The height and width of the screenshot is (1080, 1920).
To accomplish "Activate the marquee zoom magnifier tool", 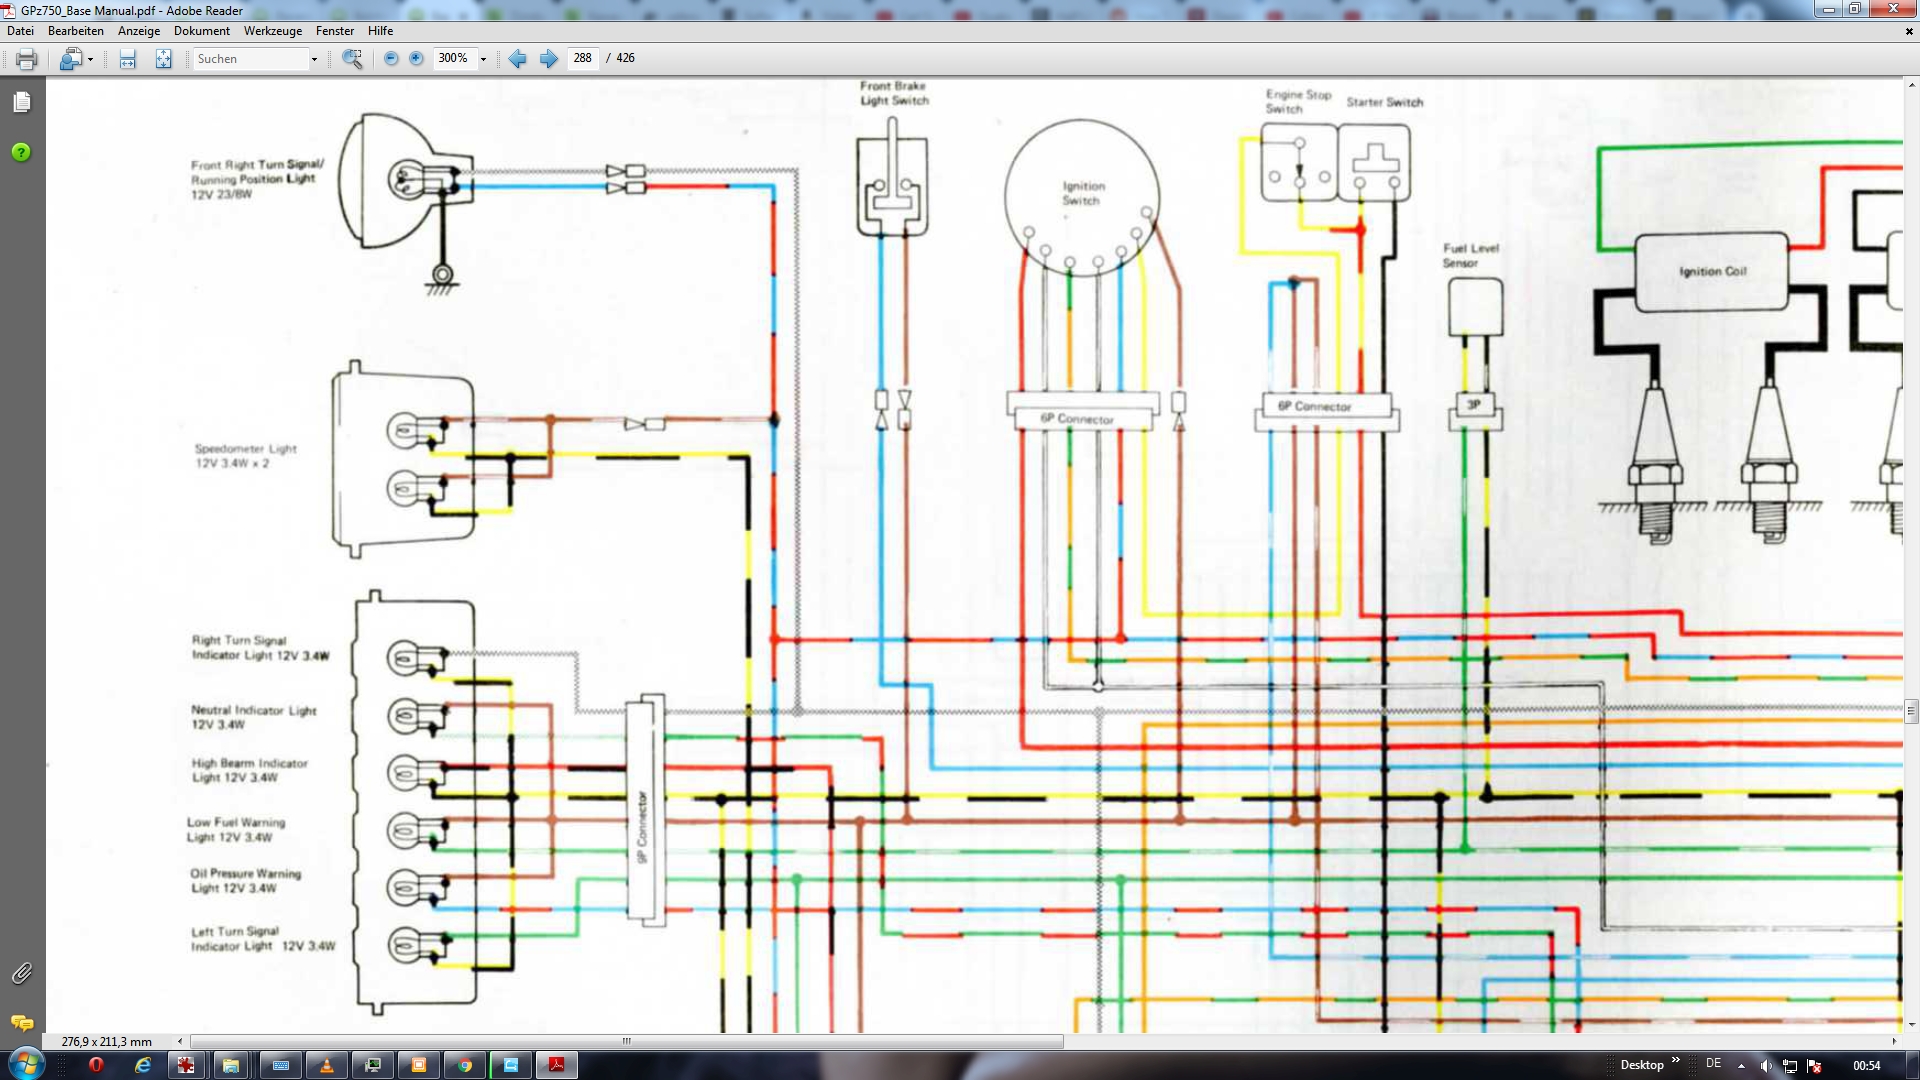I will 352,59.
